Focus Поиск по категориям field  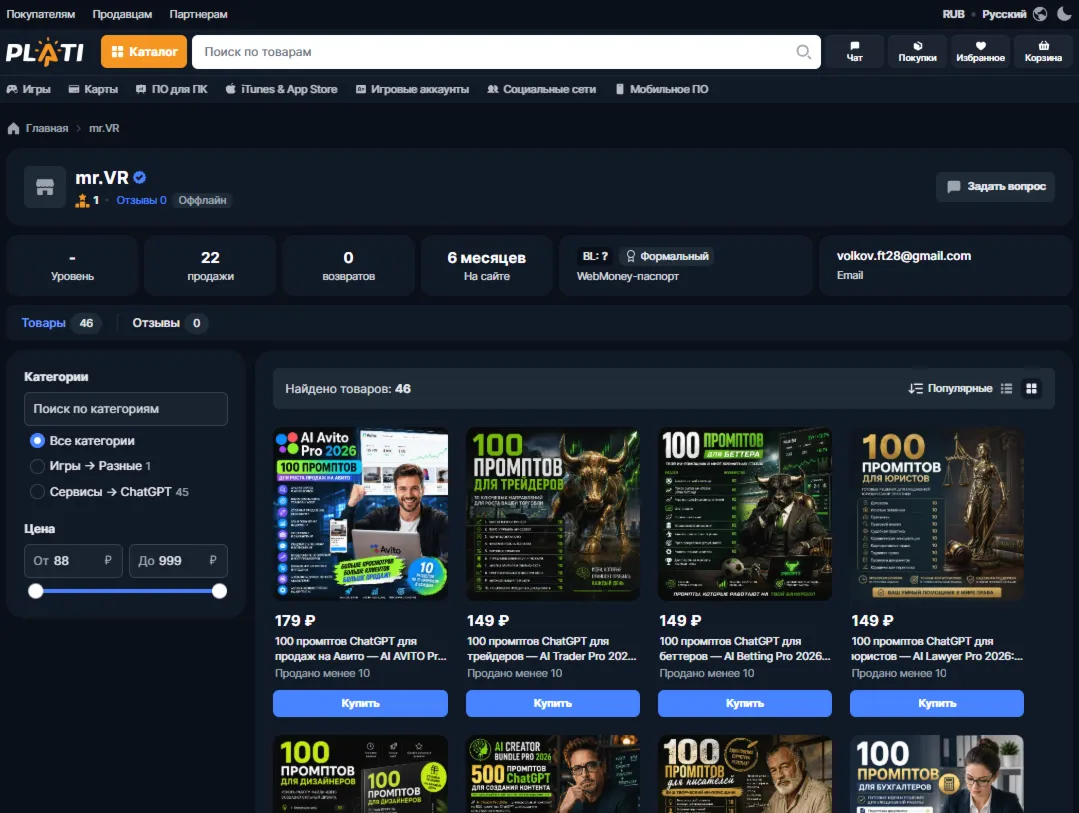point(126,409)
